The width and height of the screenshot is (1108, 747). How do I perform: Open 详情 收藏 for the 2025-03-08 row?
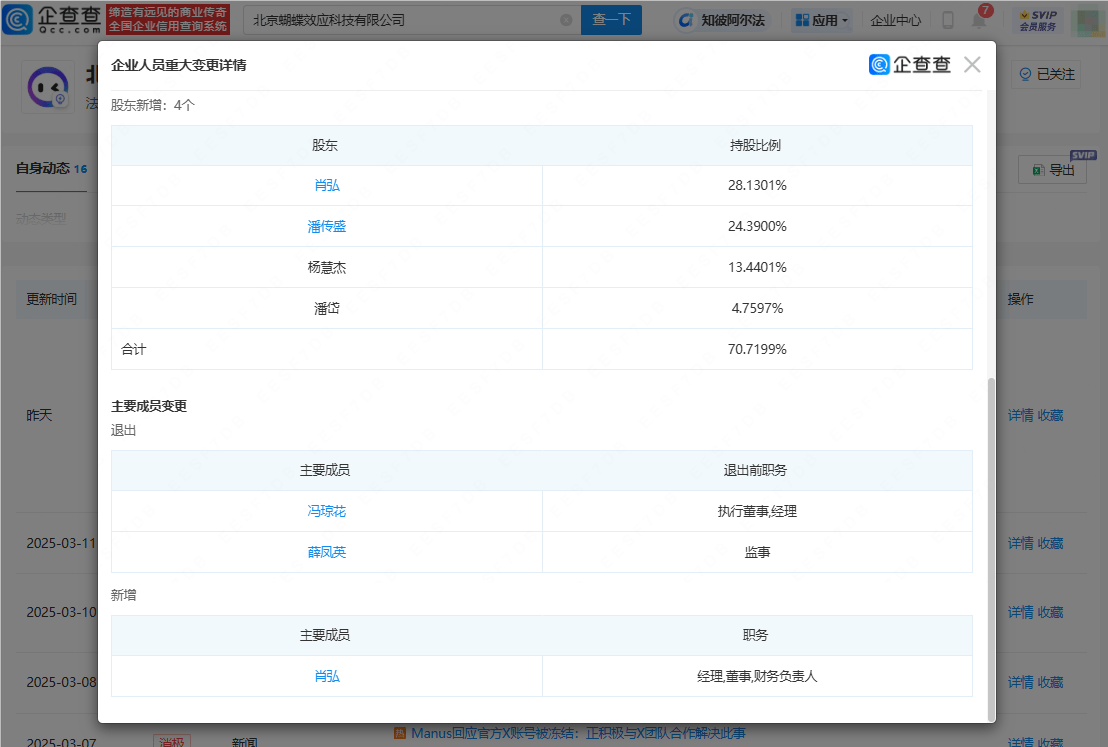(x=1035, y=682)
